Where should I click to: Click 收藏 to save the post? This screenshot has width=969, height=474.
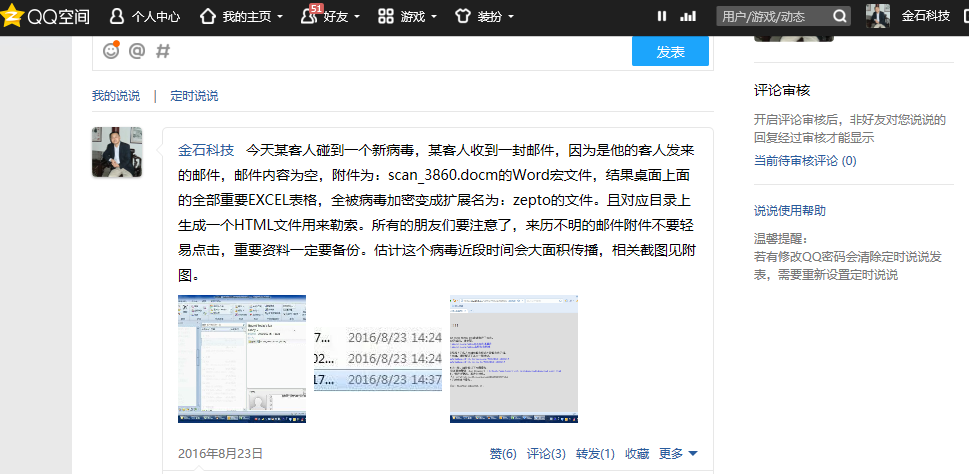pos(637,454)
